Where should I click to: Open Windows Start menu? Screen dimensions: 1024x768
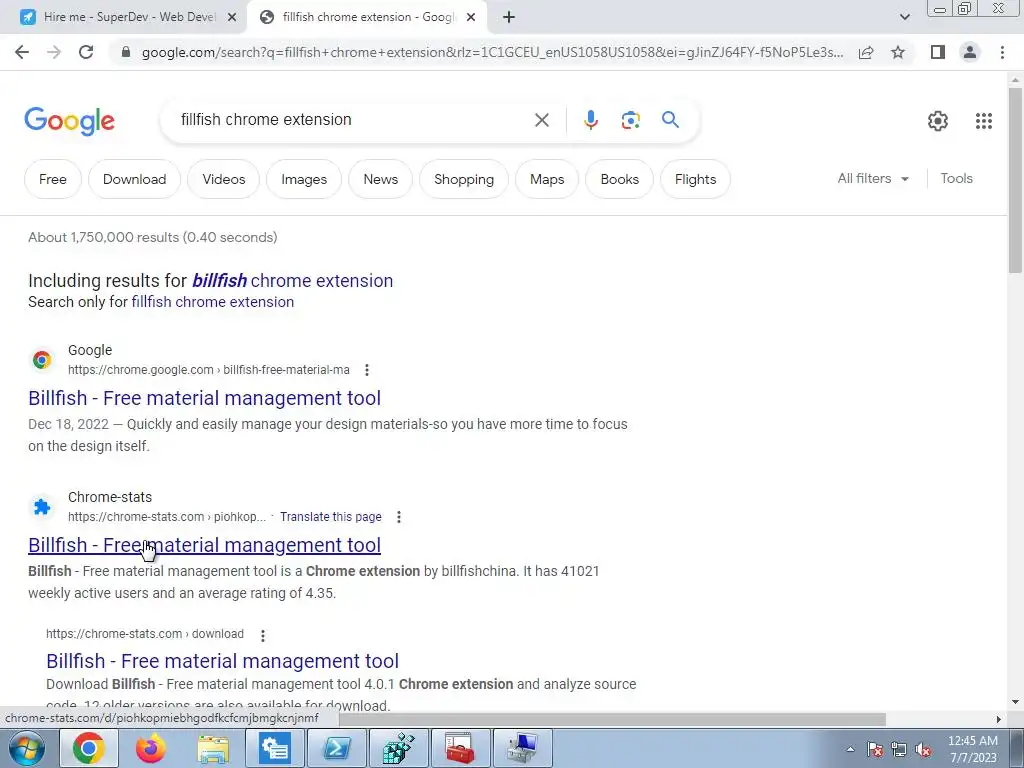pyautogui.click(x=25, y=748)
